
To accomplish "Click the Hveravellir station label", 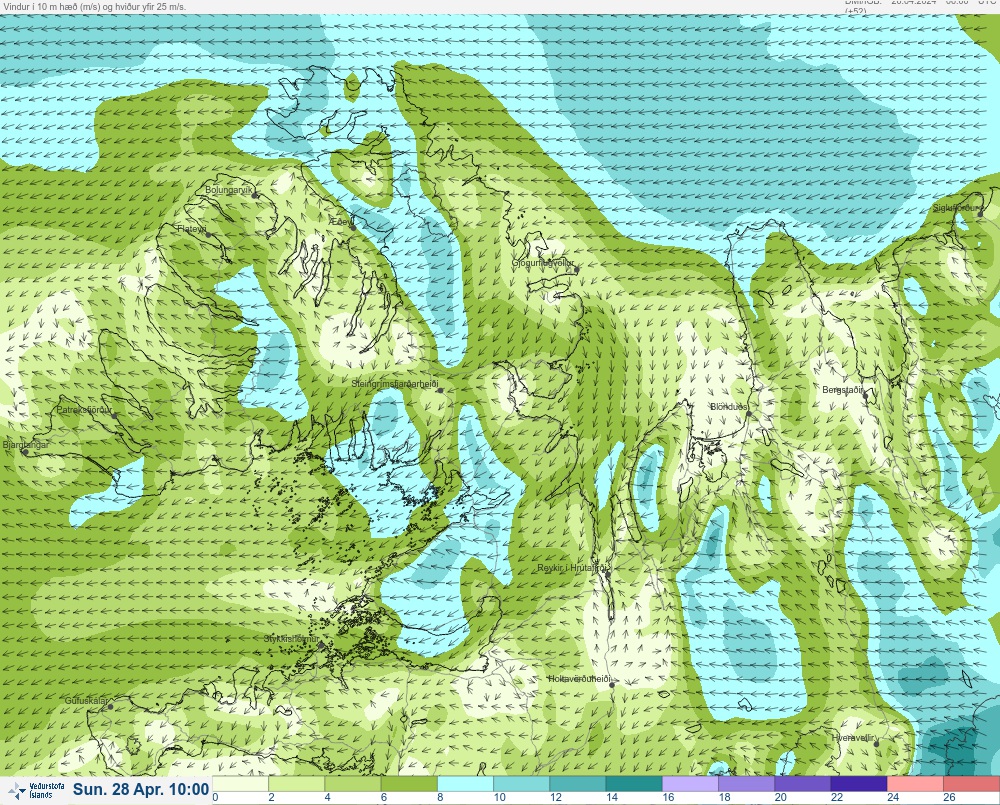I will tap(852, 738).
